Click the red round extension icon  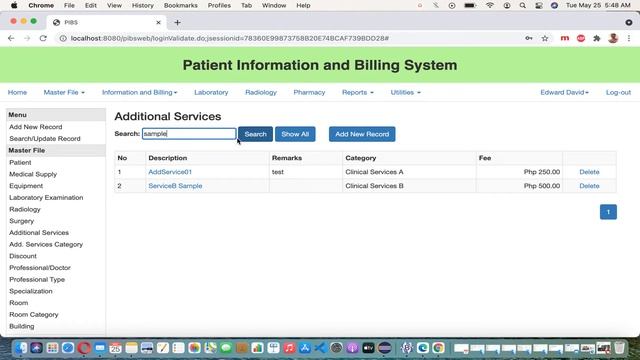tap(581, 38)
